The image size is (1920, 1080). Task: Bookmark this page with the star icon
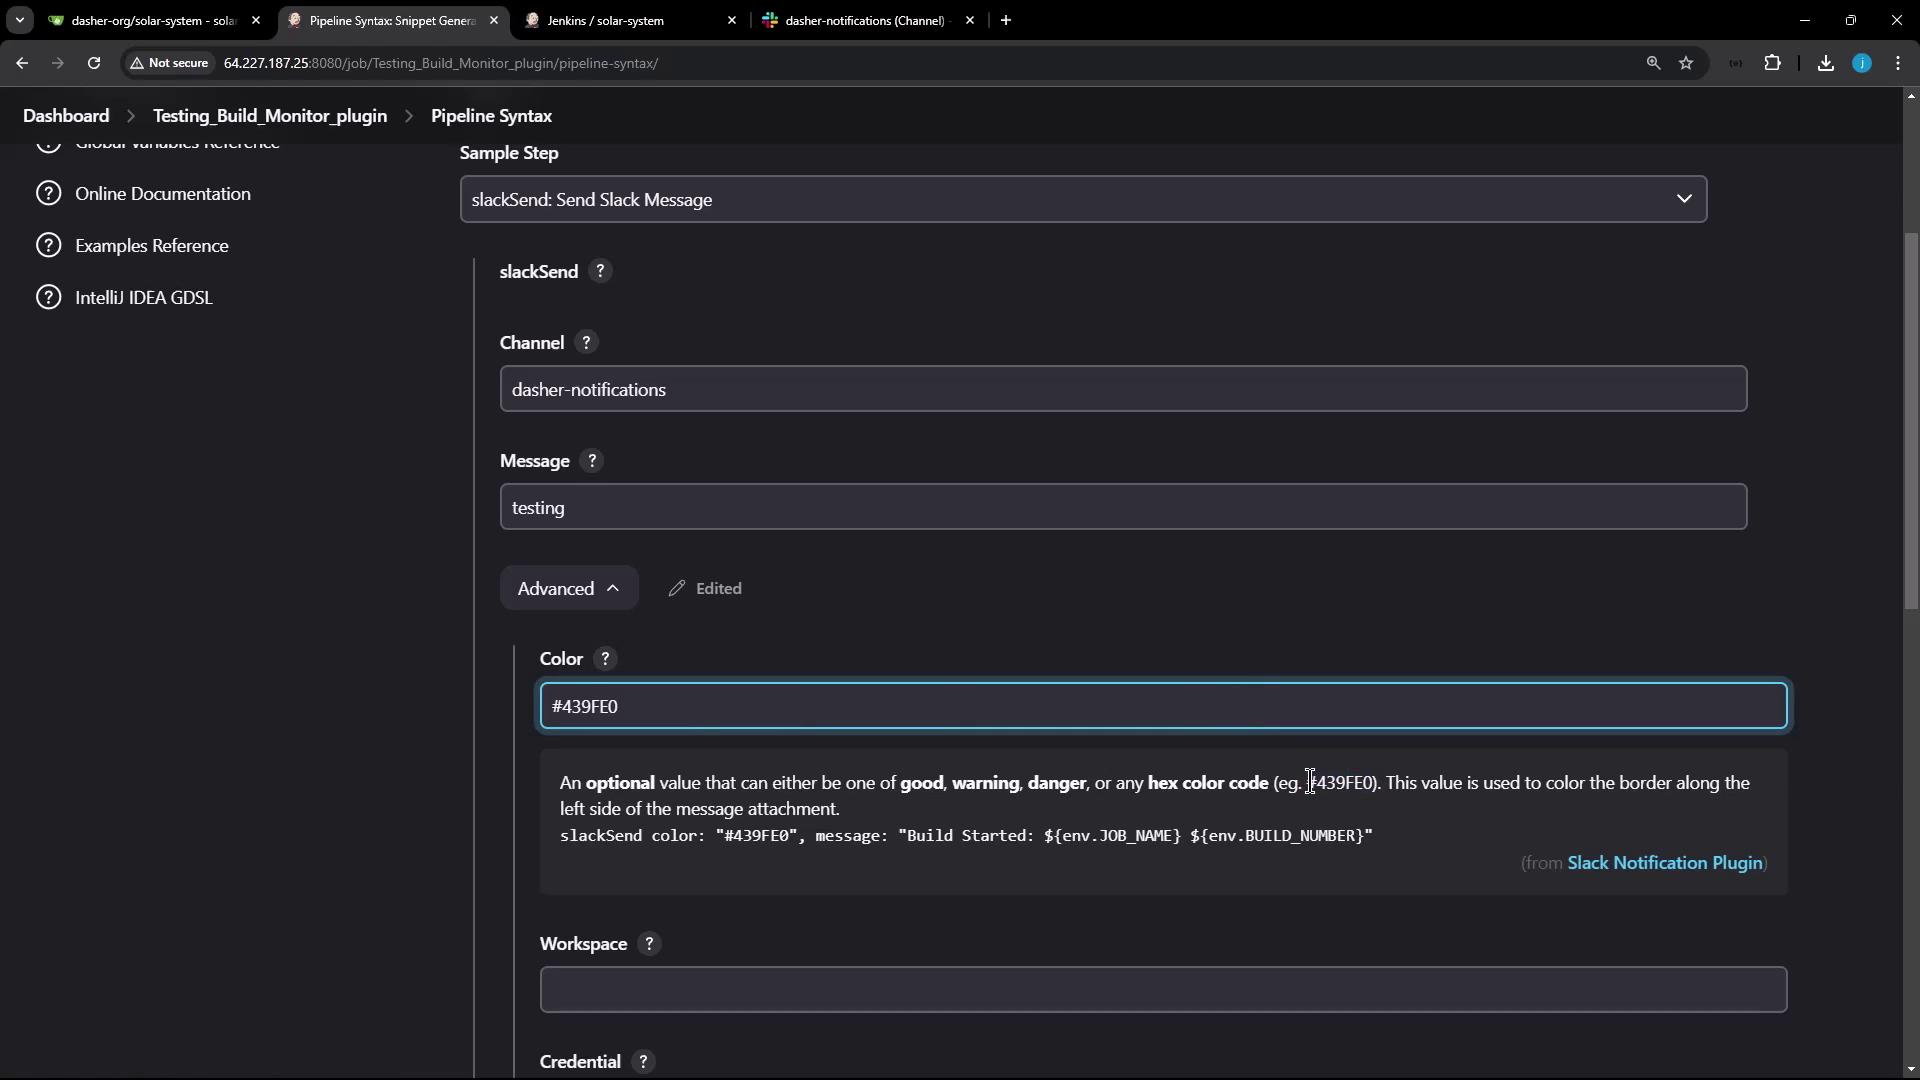pos(1686,63)
